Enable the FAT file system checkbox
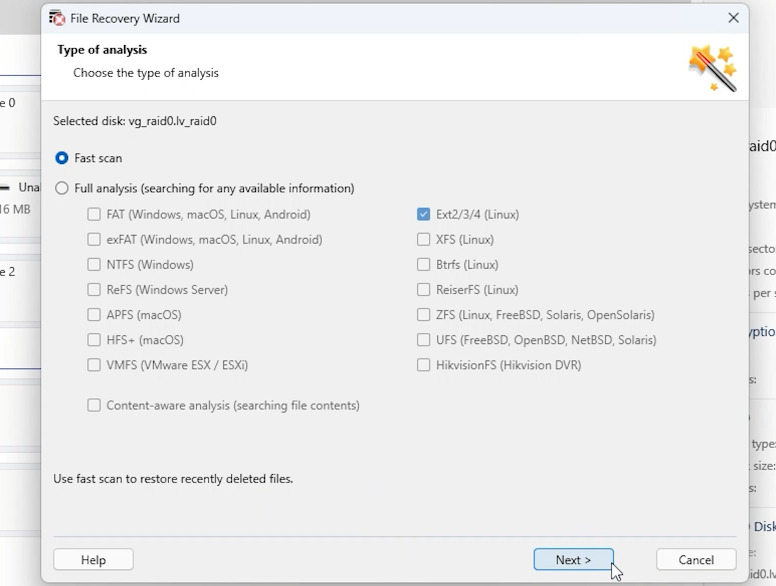The image size is (776, 586). coord(94,214)
